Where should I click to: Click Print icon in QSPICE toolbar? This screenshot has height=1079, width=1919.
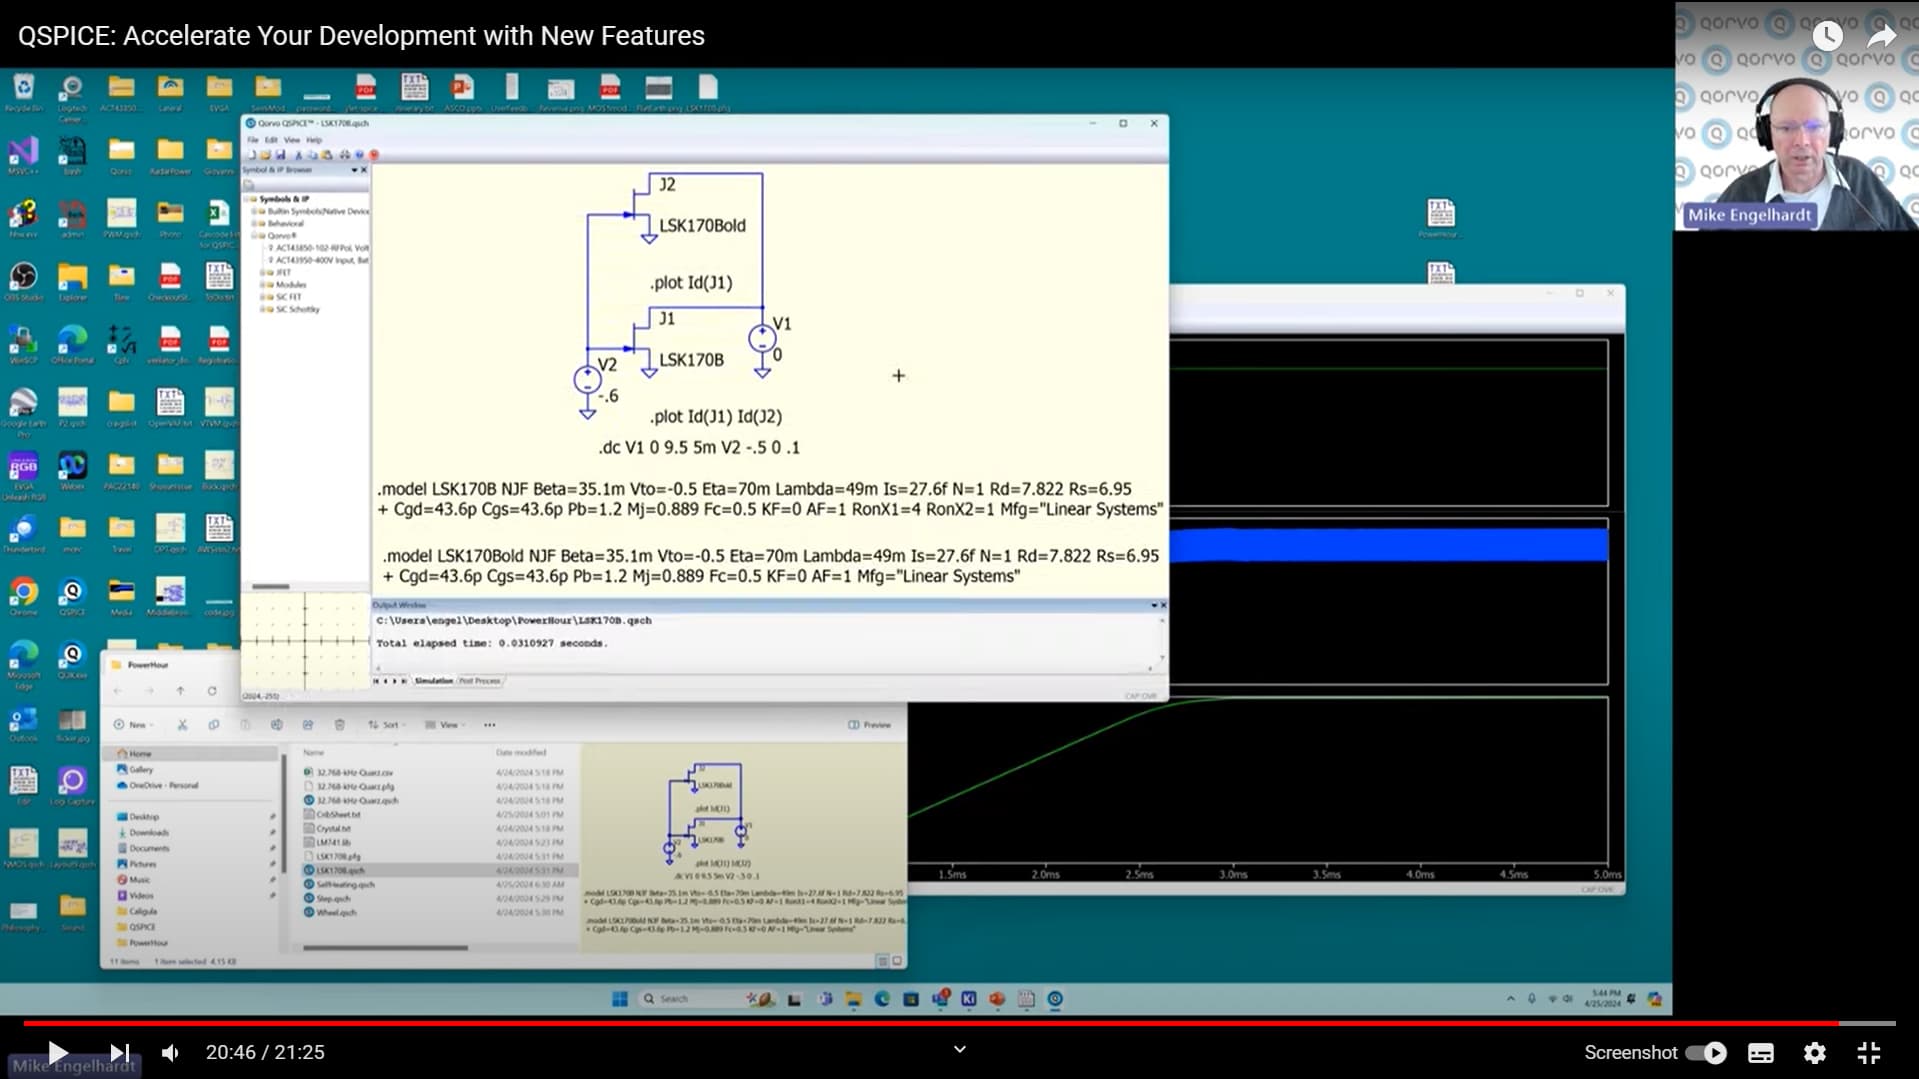345,155
